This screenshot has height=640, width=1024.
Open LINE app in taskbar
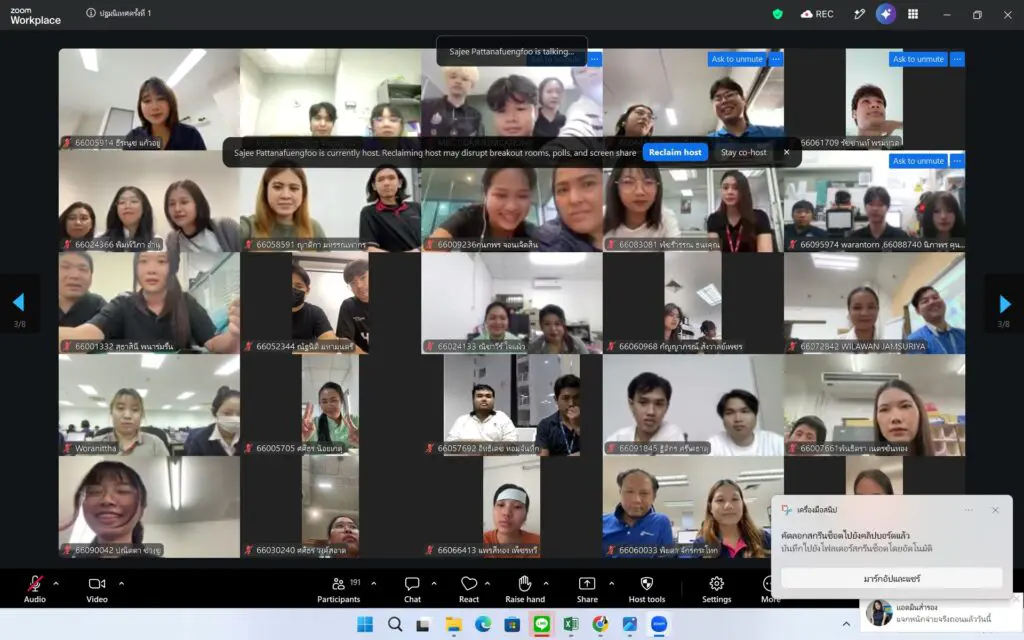point(541,624)
